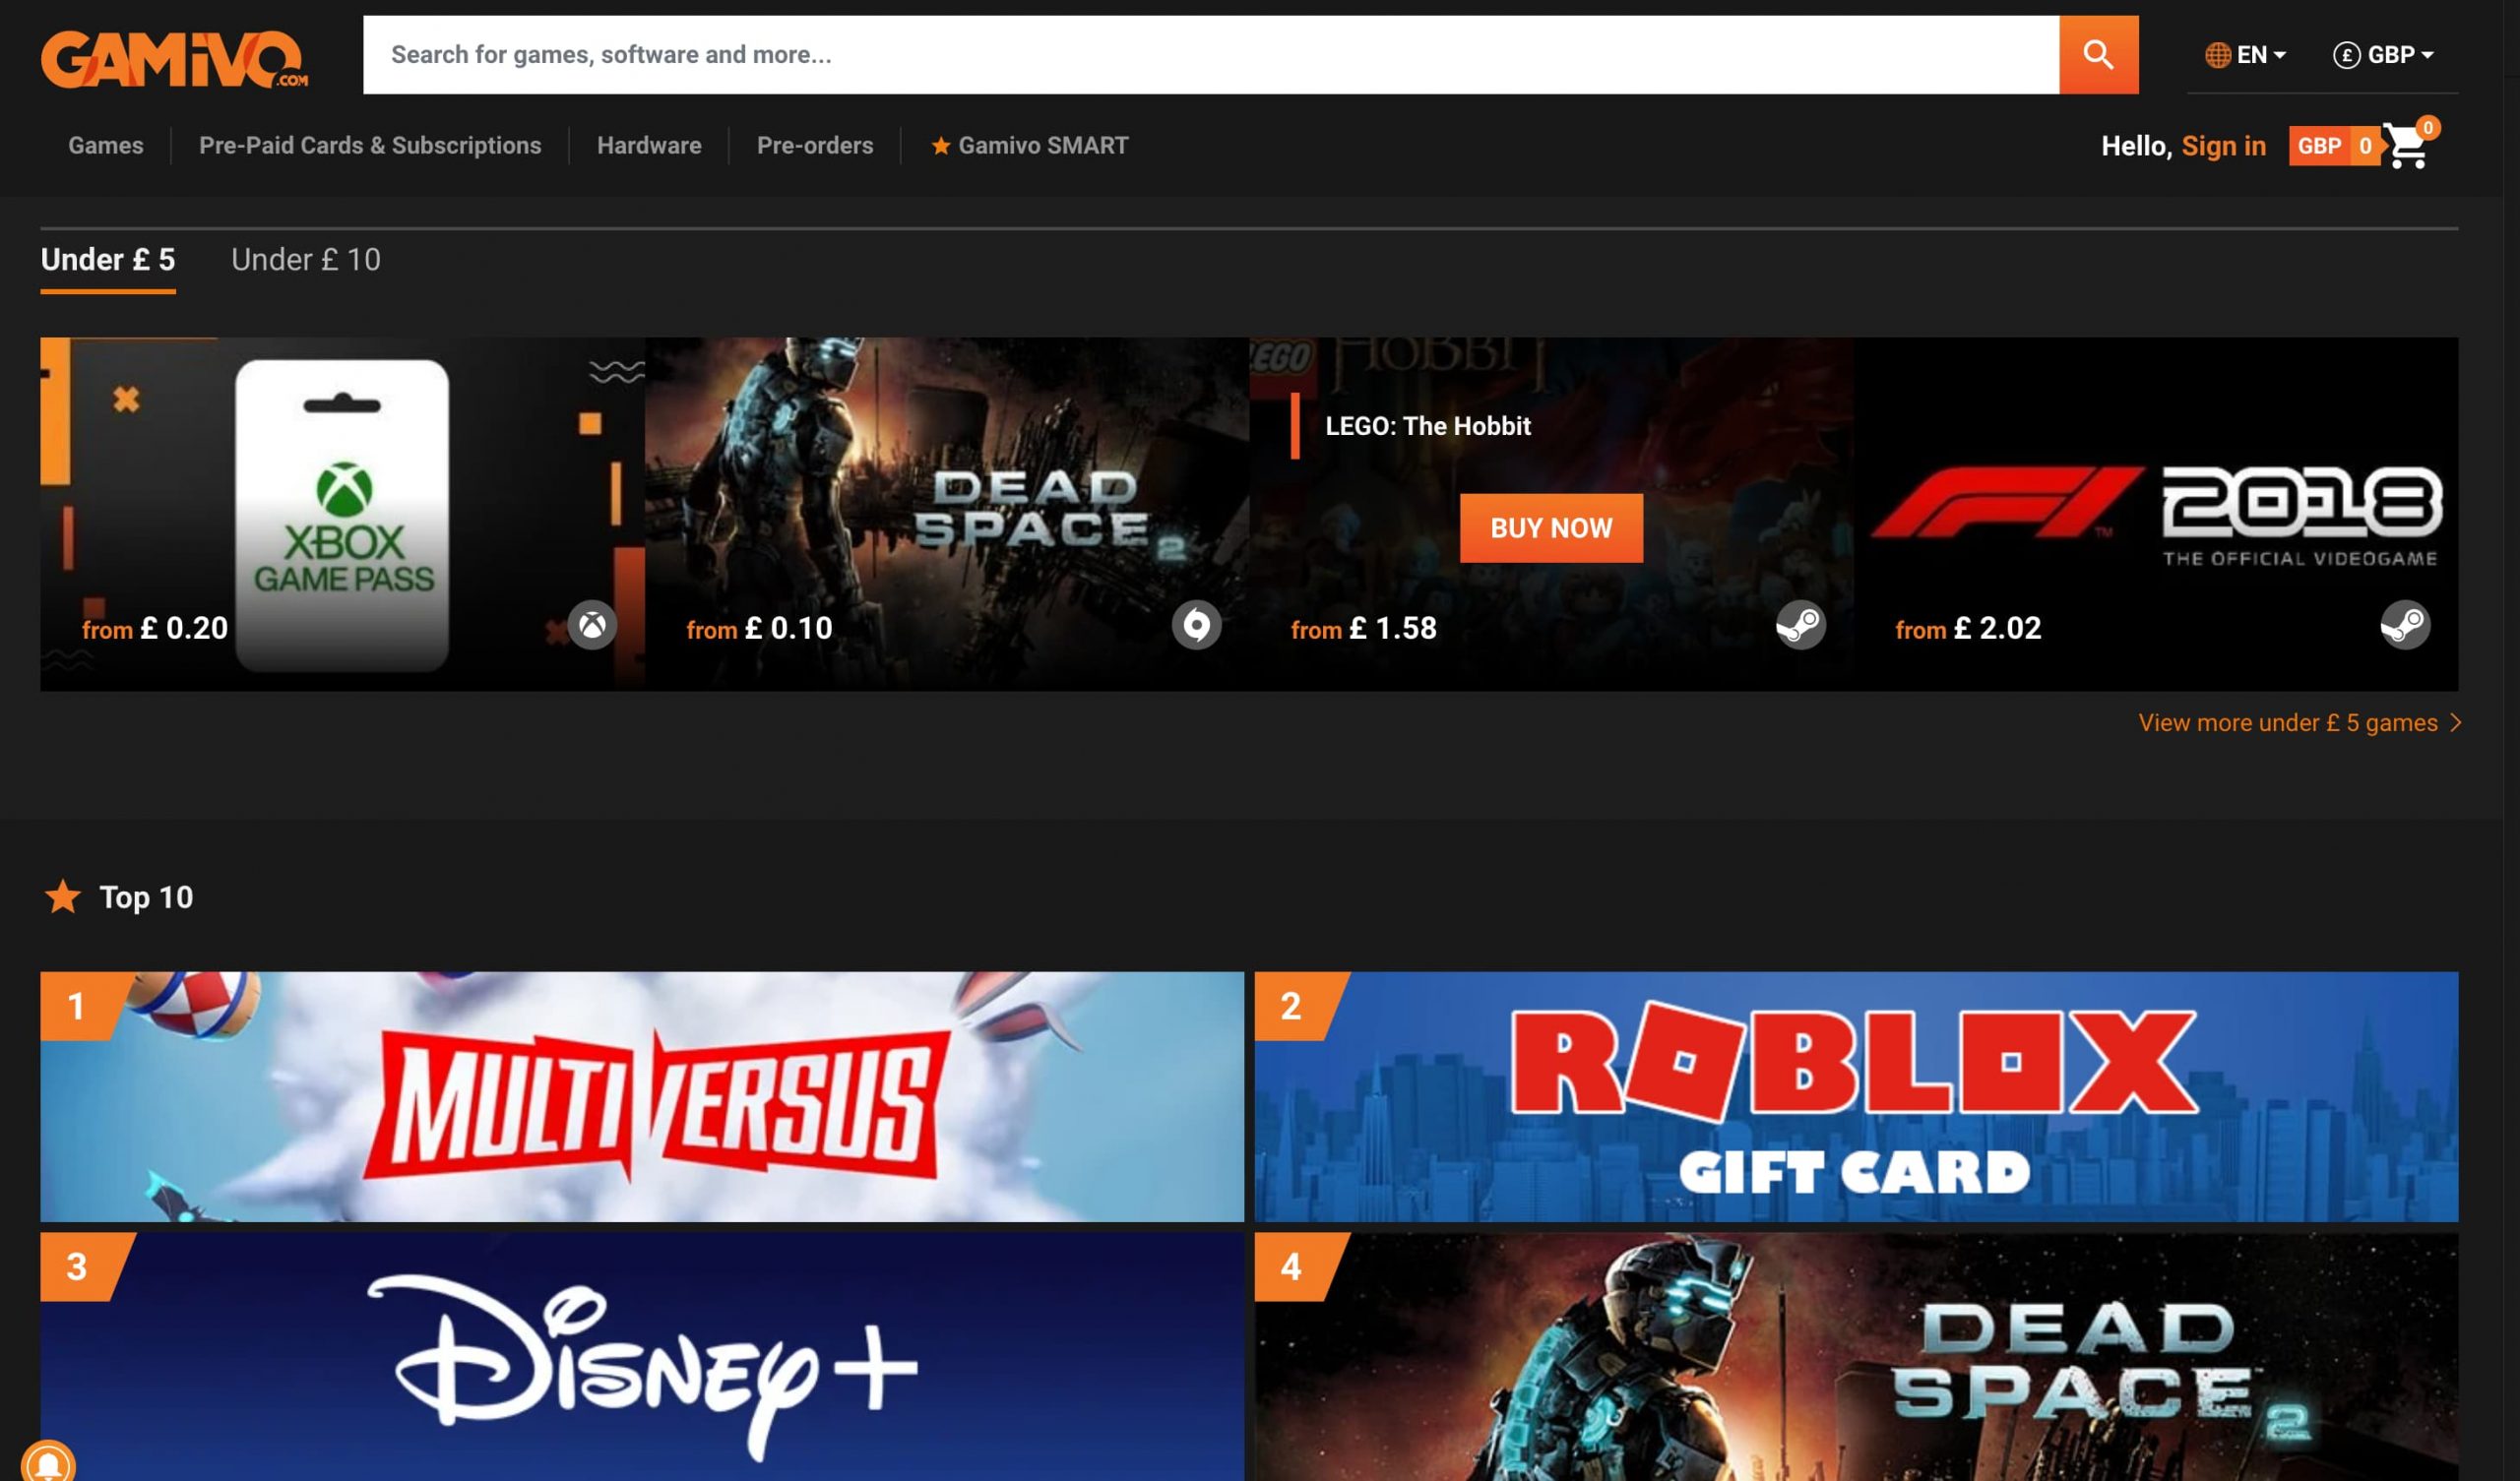
Task: Click the from £ 2.02 price text
Action: tap(1968, 628)
